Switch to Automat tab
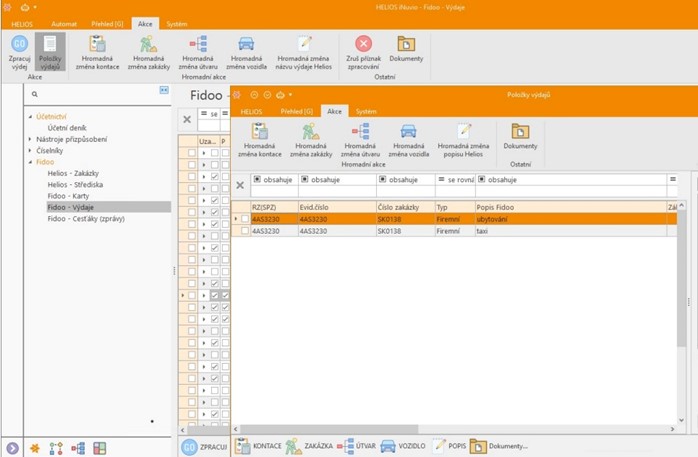This screenshot has width=698, height=457. tap(64, 24)
